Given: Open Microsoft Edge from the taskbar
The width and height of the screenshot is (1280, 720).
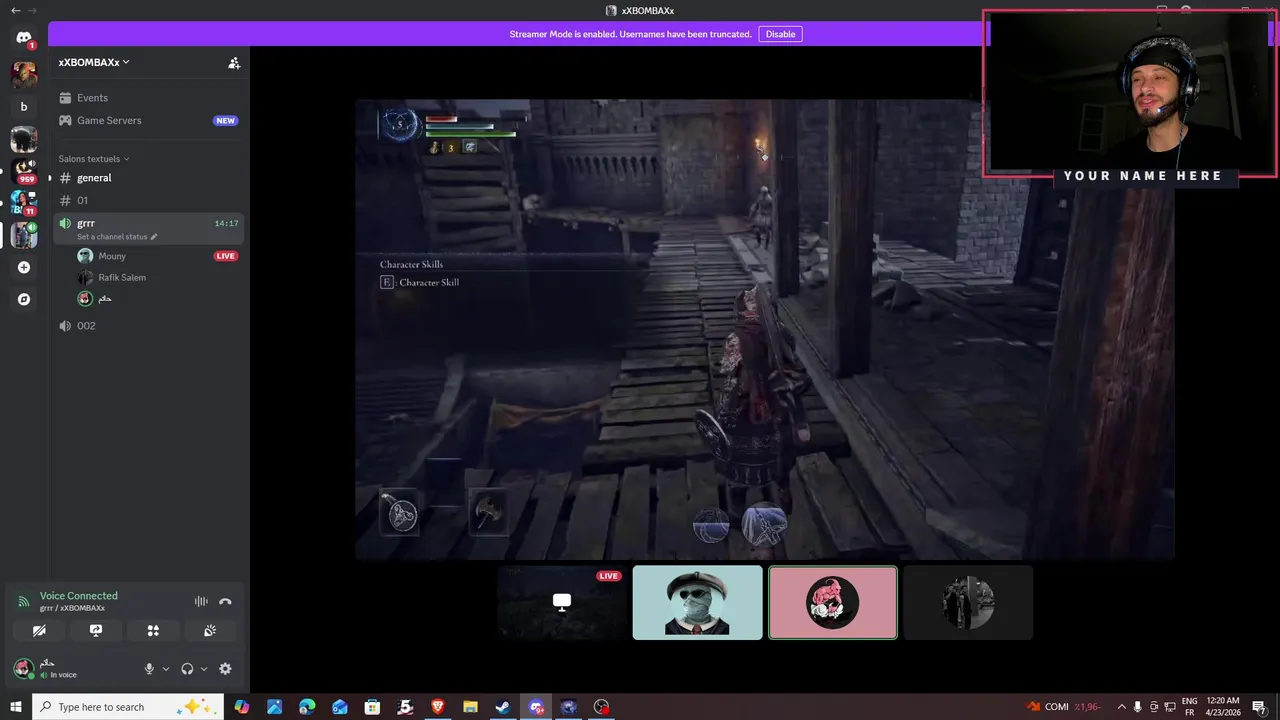Looking at the screenshot, I should [307, 707].
